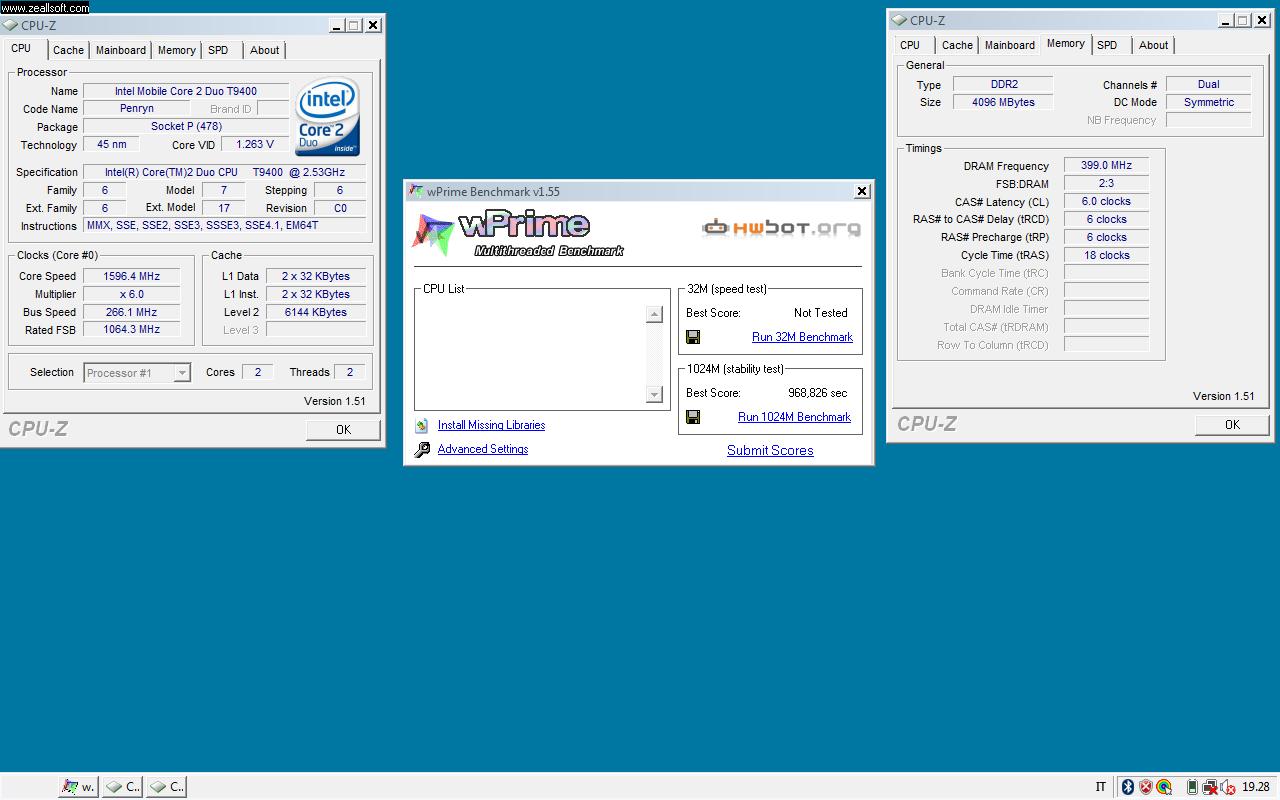Click the wPrime Multithreaded Benchmark logo
Screen dimensions: 1280x800
pos(518,234)
